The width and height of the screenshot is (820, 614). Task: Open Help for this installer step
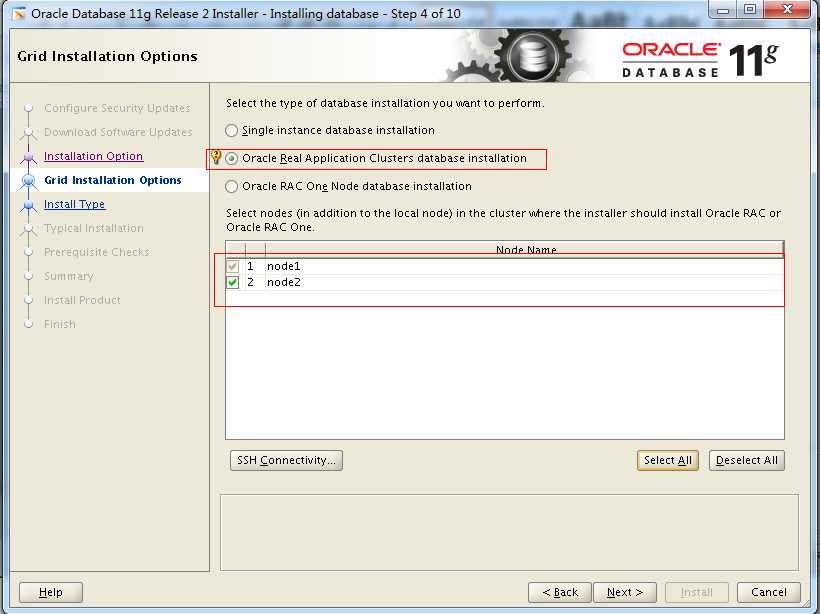point(51,593)
